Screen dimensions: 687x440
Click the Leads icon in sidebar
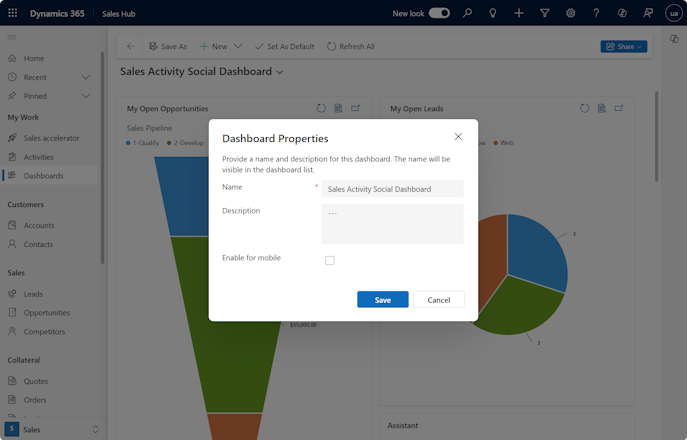pyautogui.click(x=12, y=294)
